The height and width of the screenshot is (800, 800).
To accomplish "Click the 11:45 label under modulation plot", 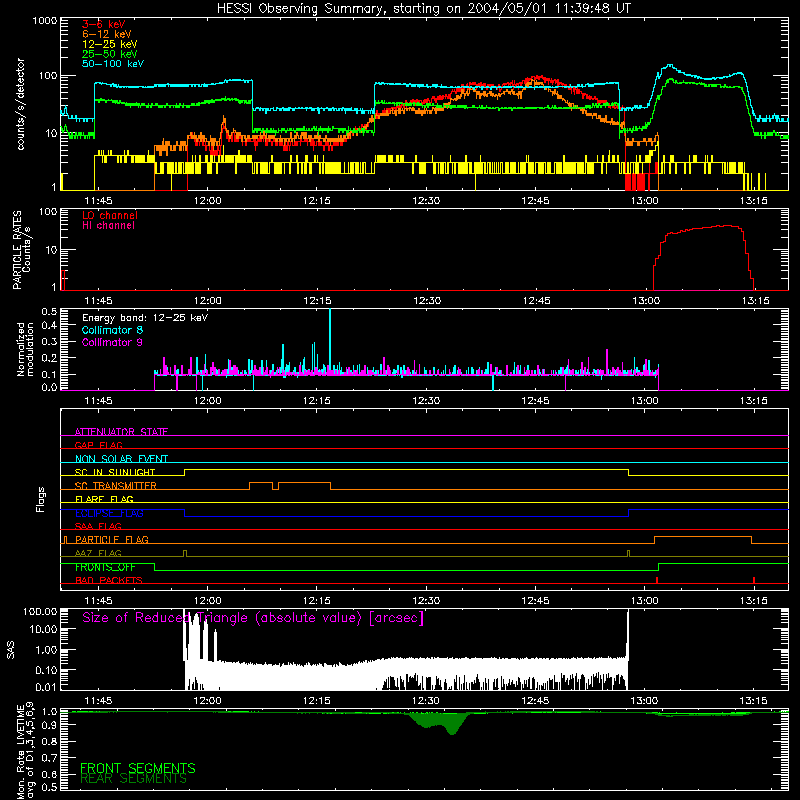I will tap(98, 401).
